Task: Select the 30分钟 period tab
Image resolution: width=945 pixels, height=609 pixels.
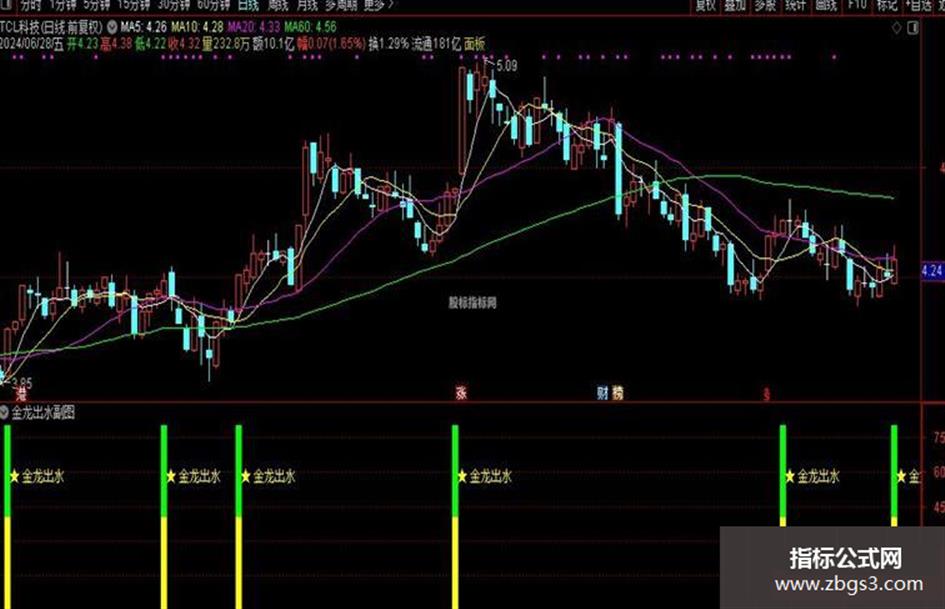Action: click(x=174, y=5)
